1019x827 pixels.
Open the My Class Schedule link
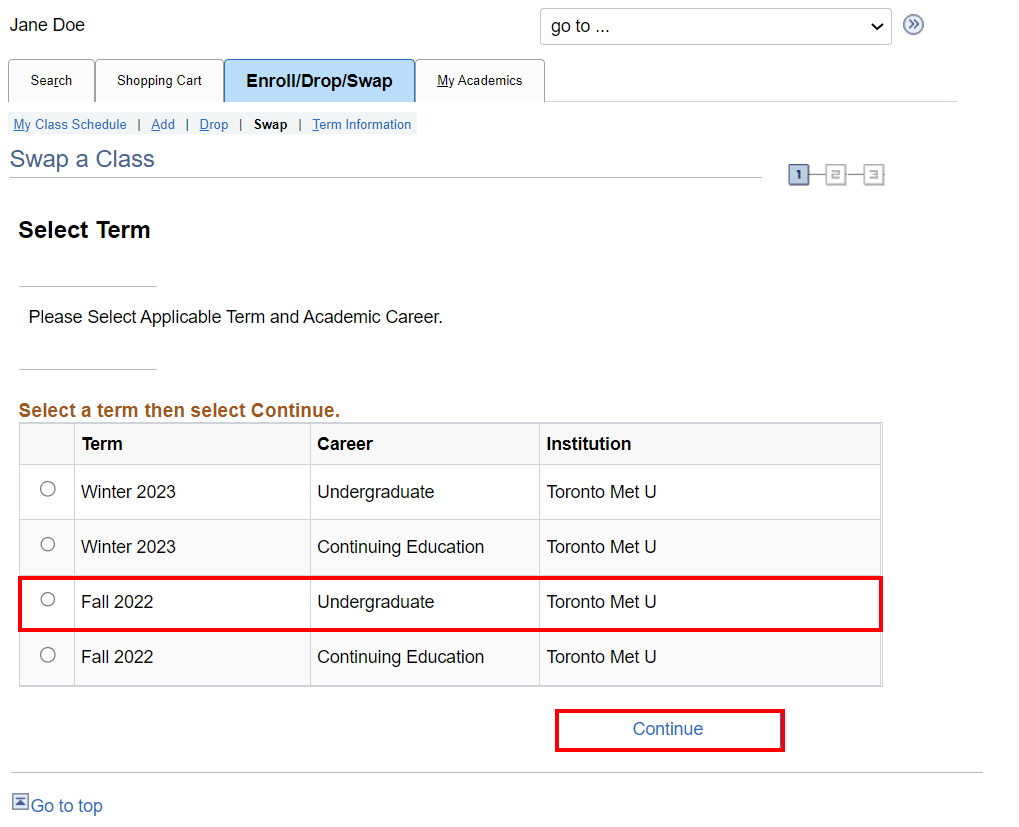(x=70, y=125)
